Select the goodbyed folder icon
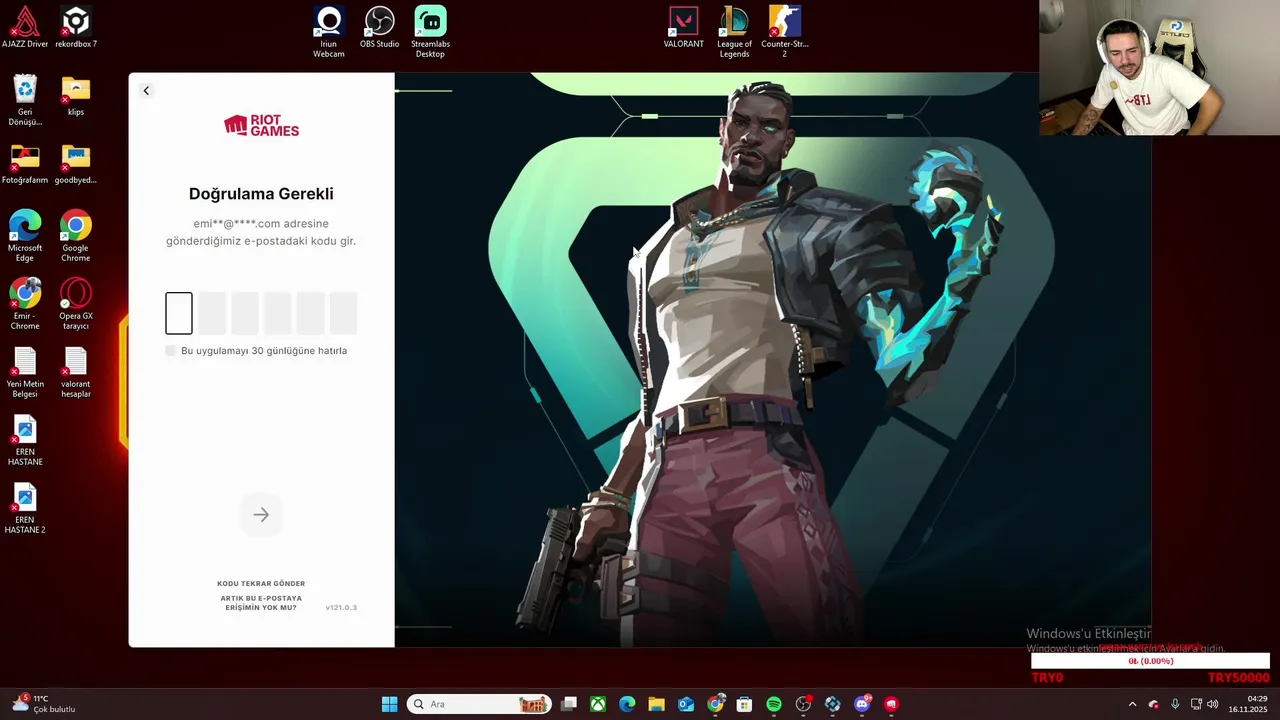The image size is (1280, 720). pyautogui.click(x=76, y=164)
